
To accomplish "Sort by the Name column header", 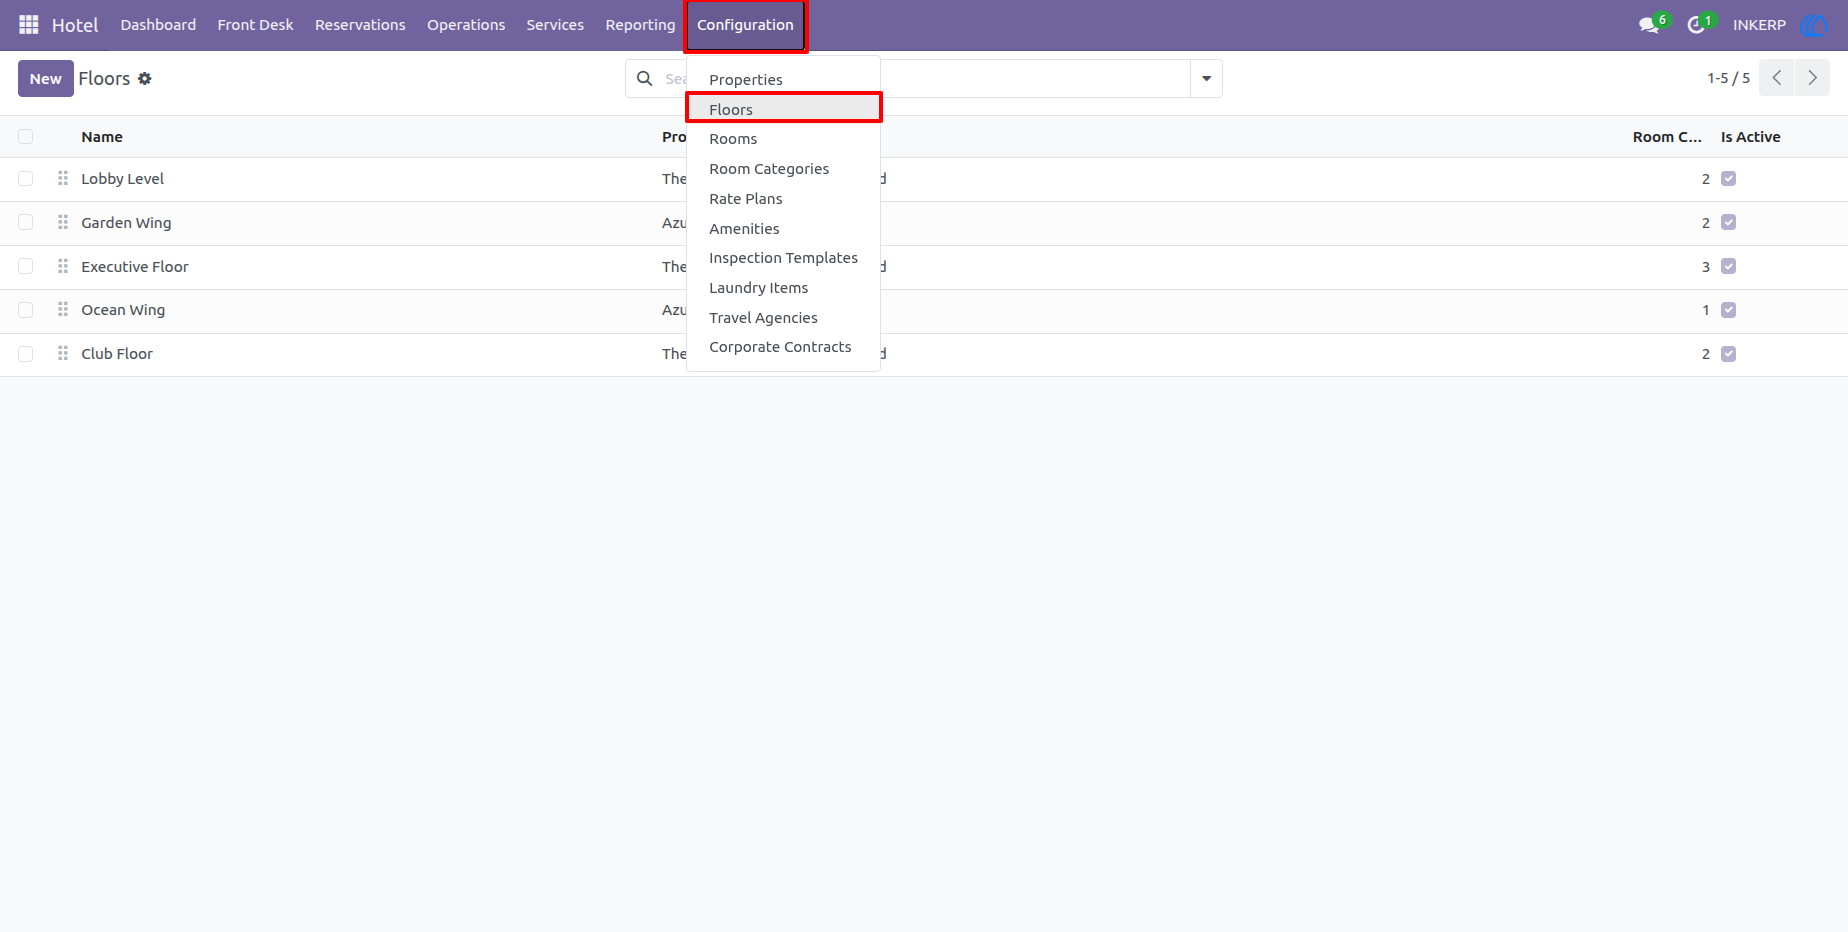I will [102, 137].
